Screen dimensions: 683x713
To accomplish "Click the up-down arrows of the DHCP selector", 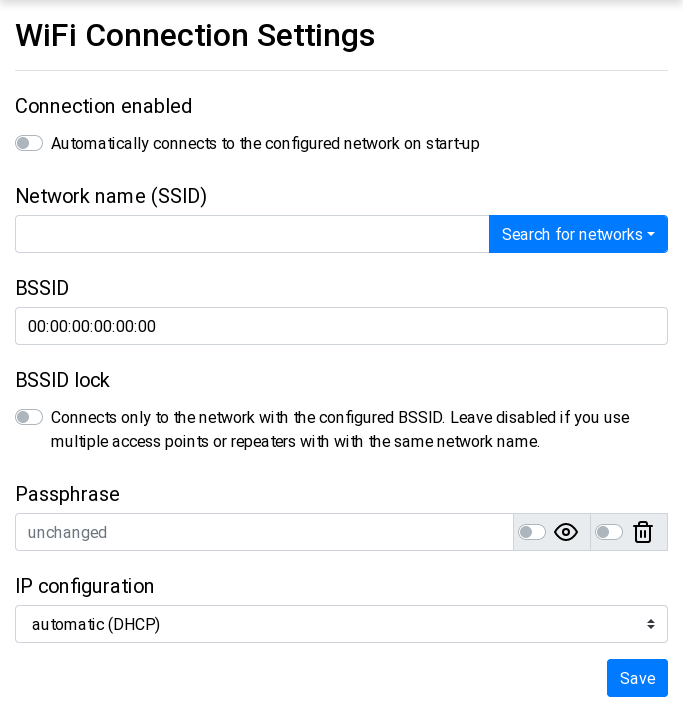I will [x=651, y=624].
